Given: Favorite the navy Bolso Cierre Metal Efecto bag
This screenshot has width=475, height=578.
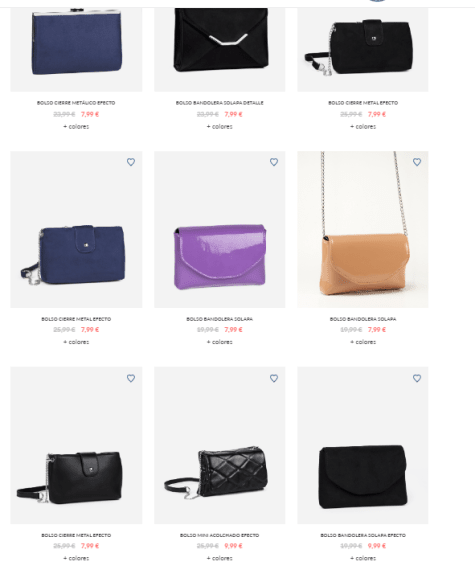Looking at the screenshot, I should click(131, 162).
